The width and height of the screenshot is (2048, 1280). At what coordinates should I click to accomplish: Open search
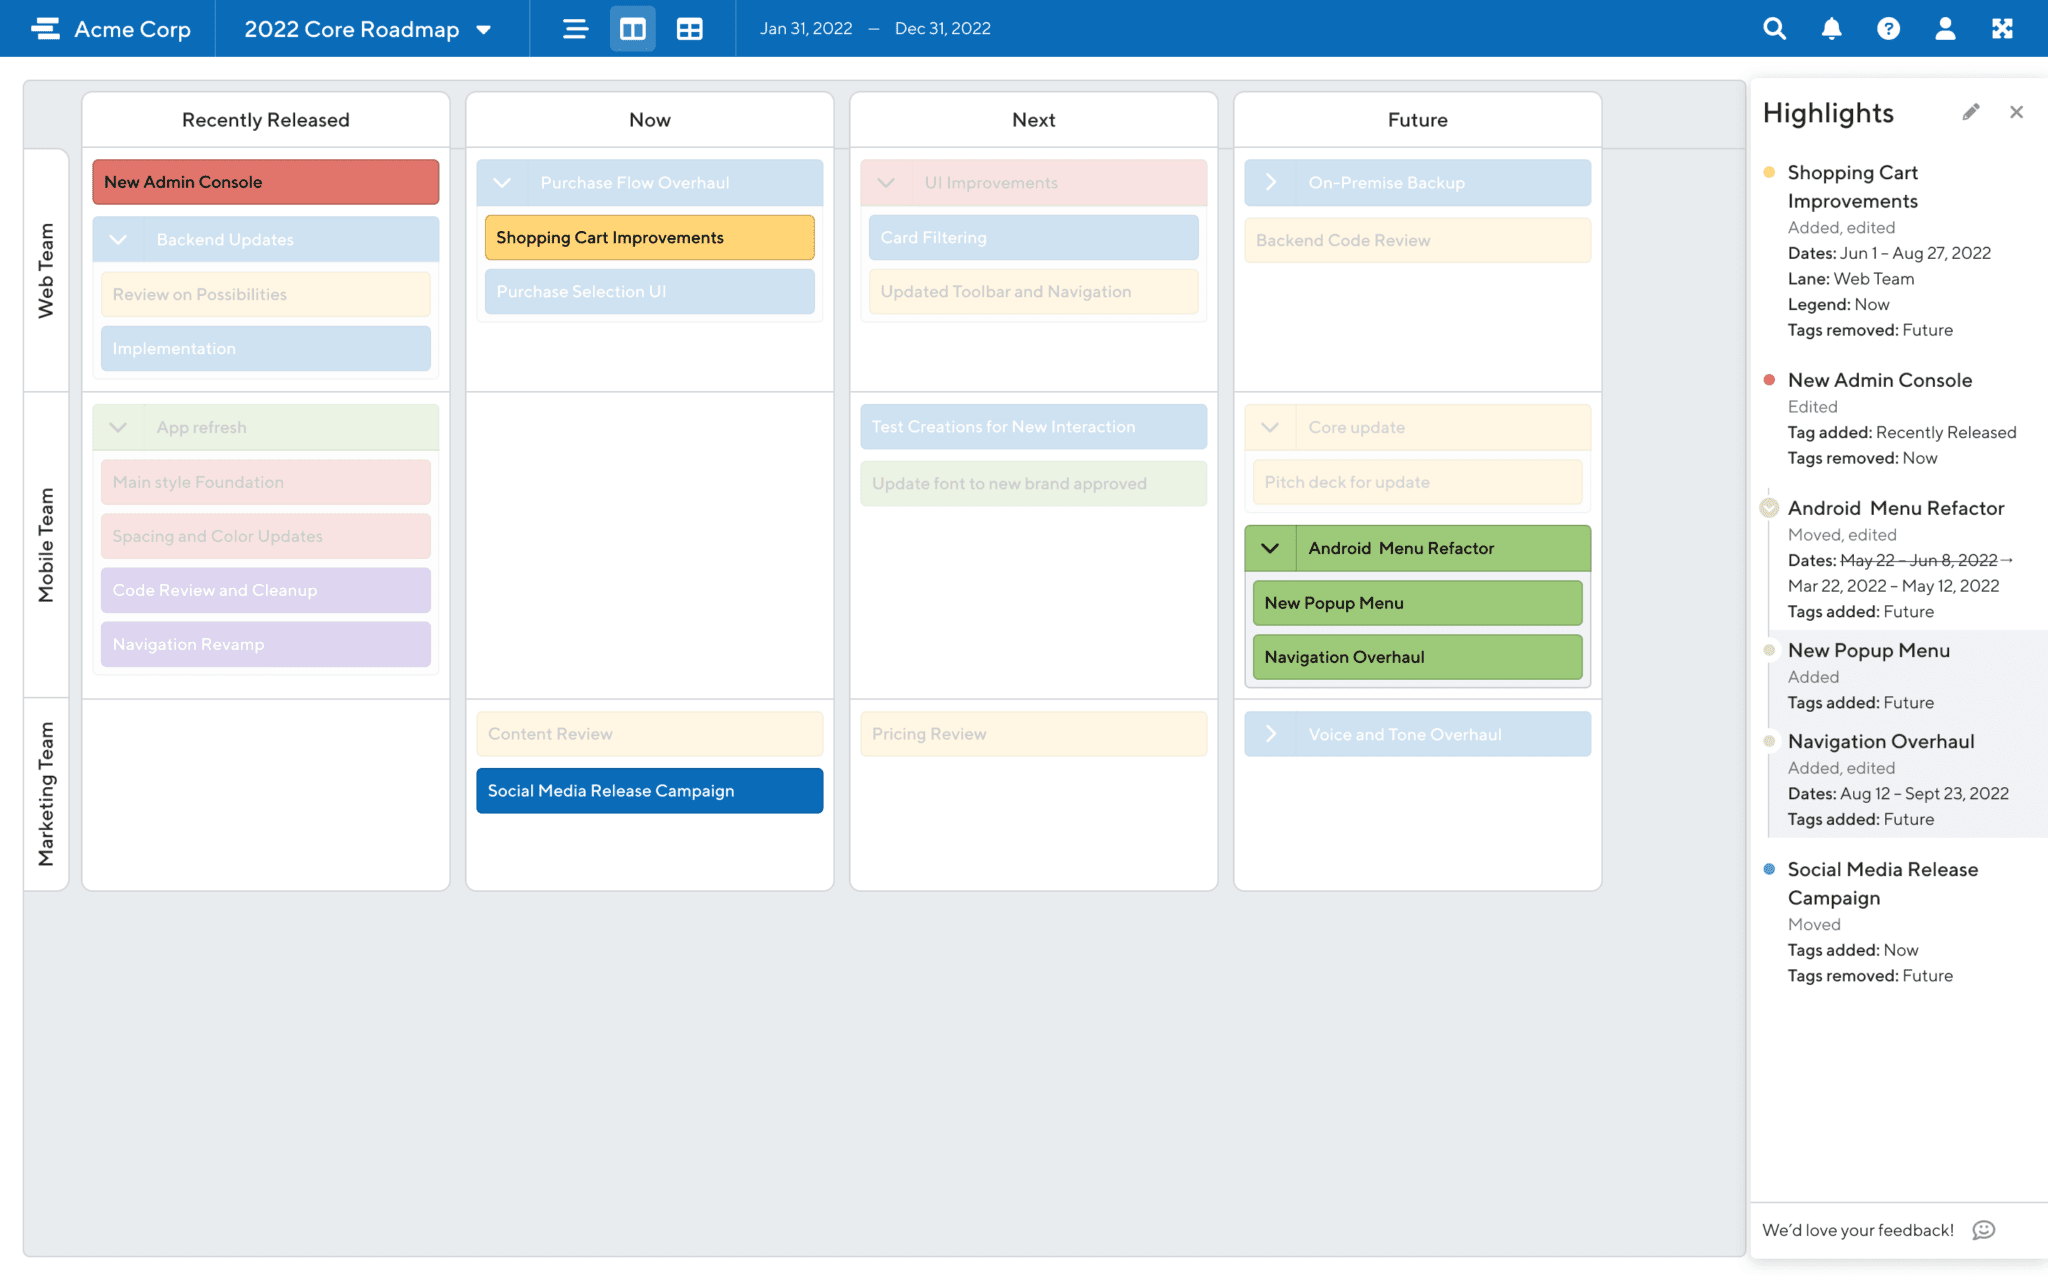tap(1774, 28)
